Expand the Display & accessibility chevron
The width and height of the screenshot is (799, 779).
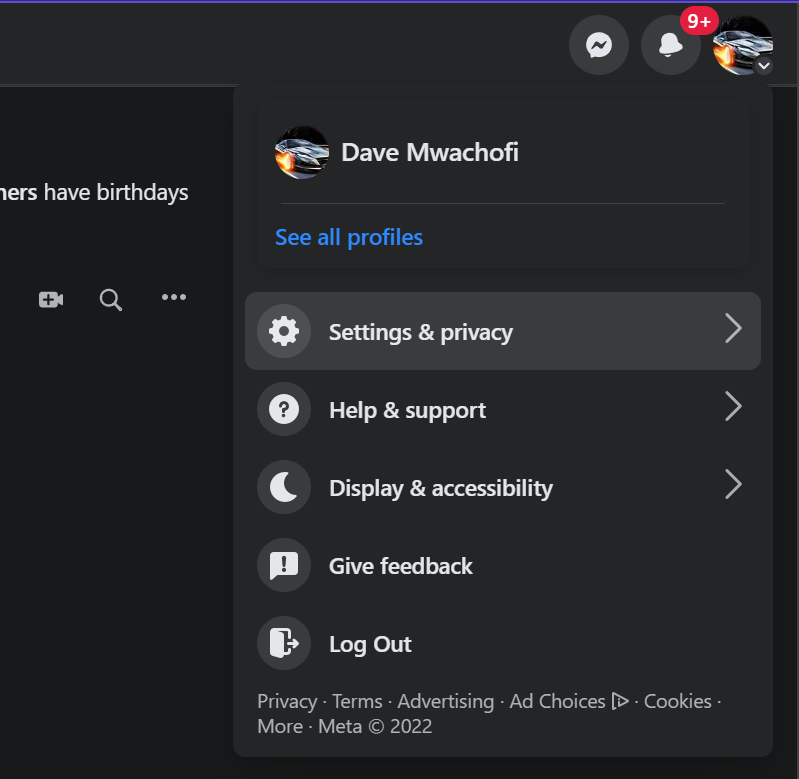pyautogui.click(x=733, y=485)
